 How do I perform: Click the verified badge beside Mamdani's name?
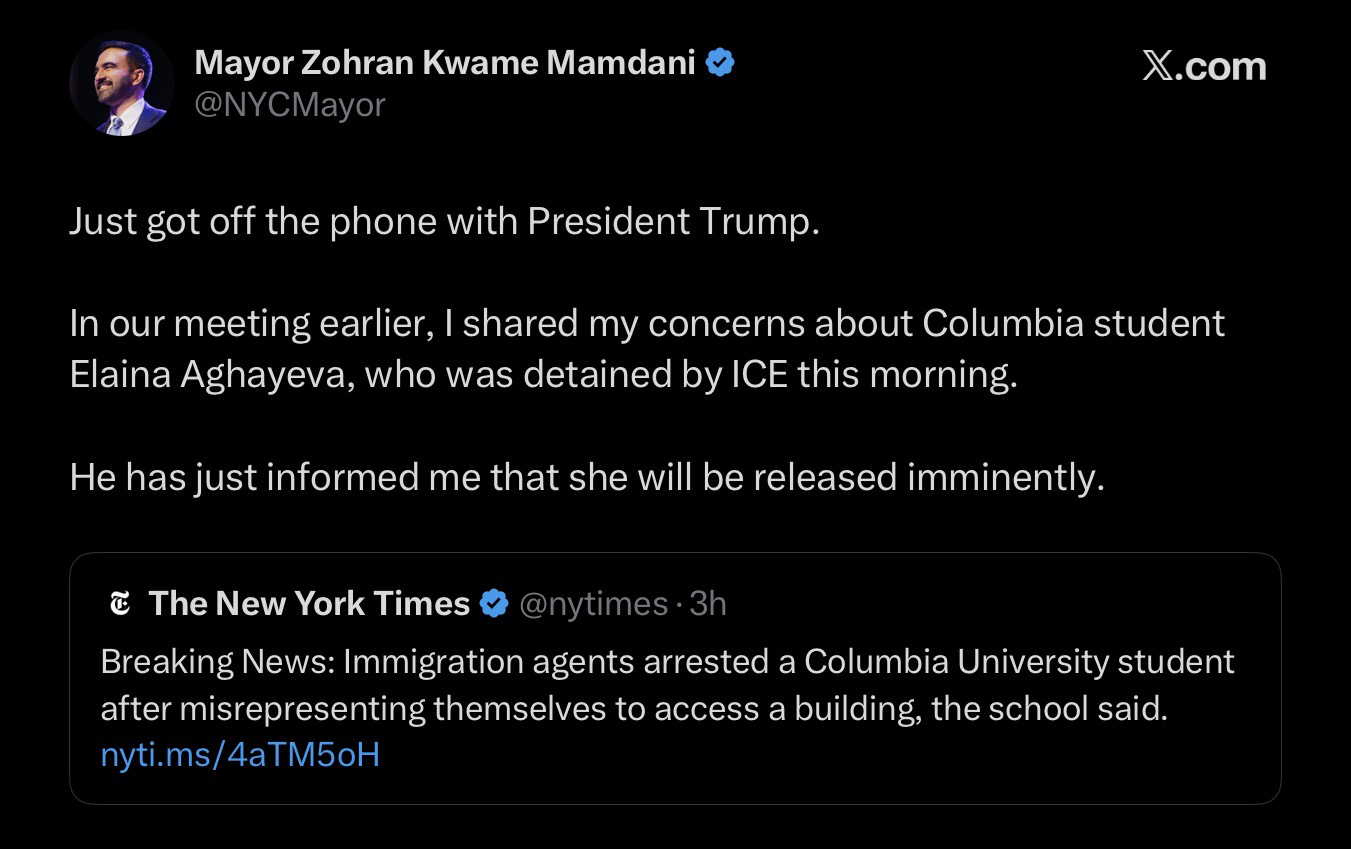[721, 63]
